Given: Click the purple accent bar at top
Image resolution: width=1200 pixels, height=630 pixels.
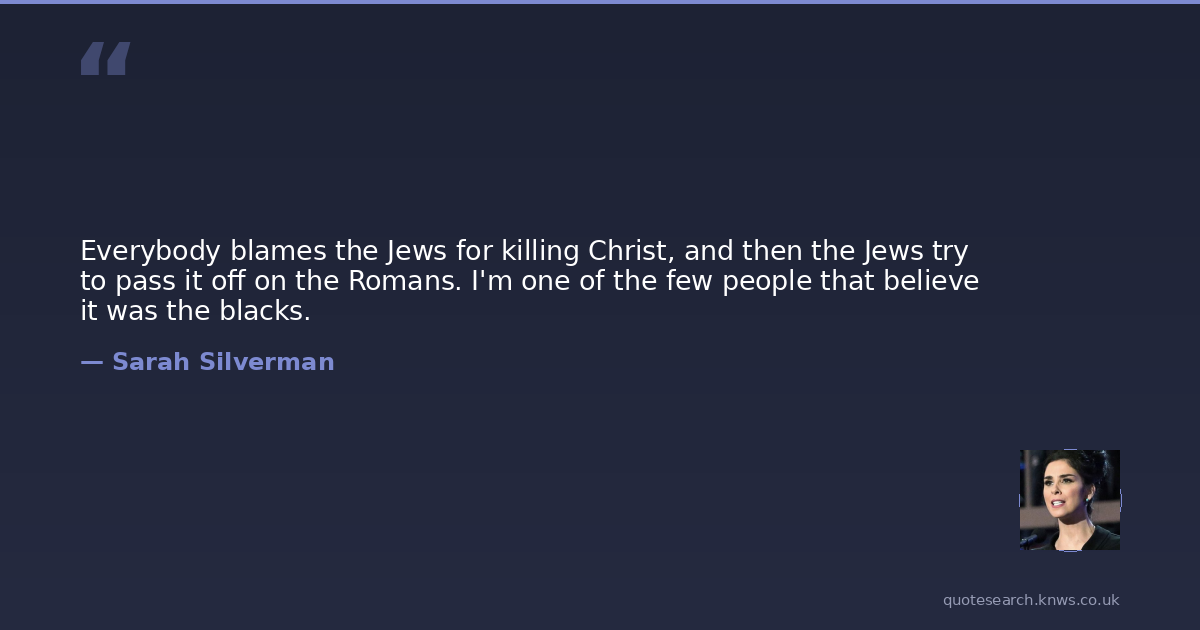Looking at the screenshot, I should tap(600, 2).
